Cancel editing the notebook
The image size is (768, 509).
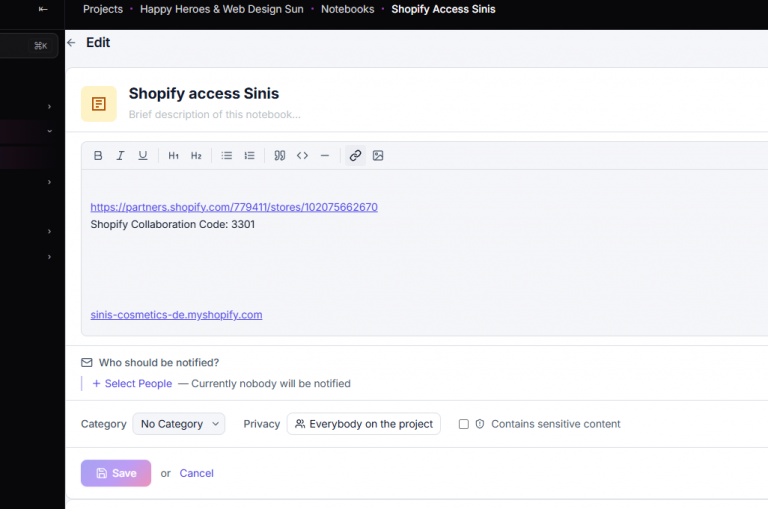pyautogui.click(x=196, y=473)
